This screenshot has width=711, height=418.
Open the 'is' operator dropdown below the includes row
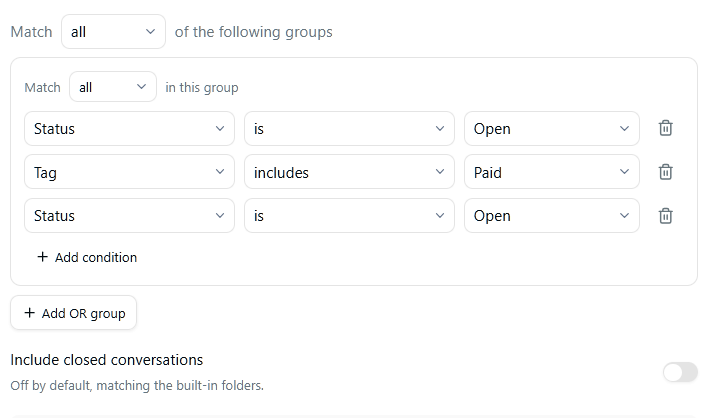coord(349,215)
